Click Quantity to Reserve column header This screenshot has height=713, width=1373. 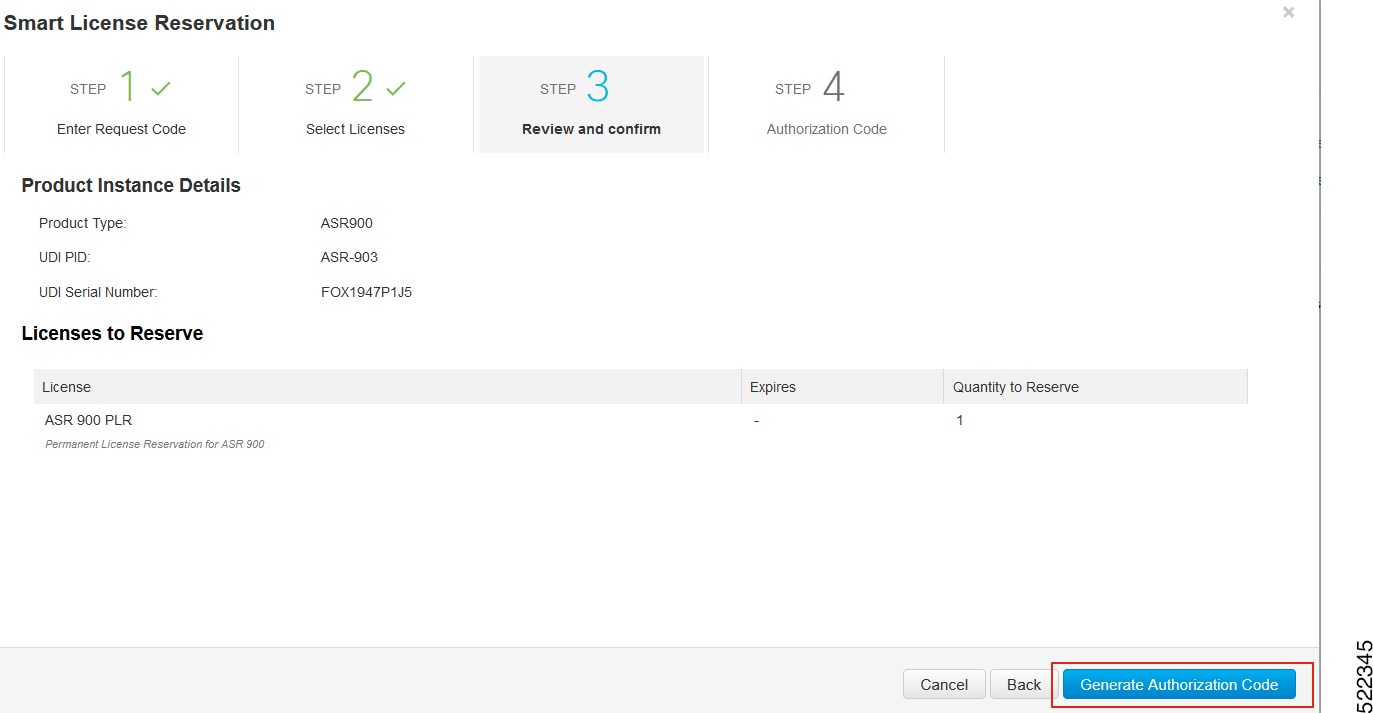click(1096, 387)
